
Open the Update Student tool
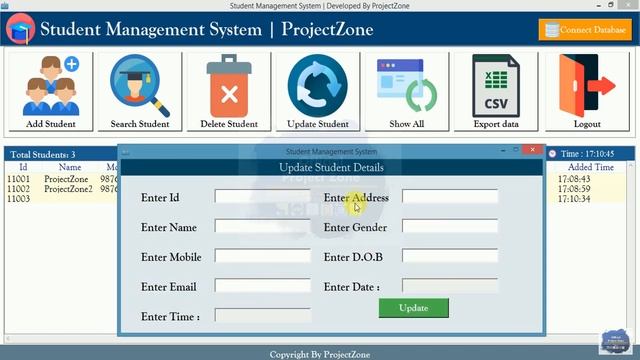[318, 91]
